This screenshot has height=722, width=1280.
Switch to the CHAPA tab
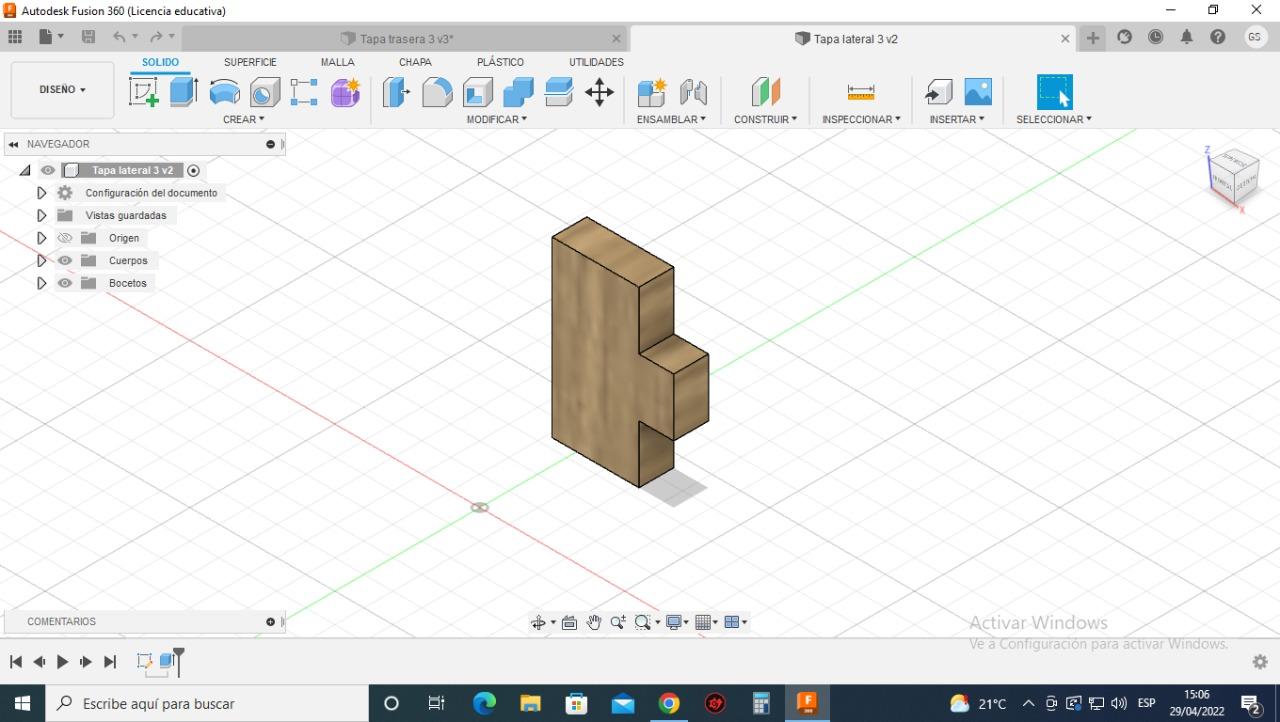click(415, 62)
